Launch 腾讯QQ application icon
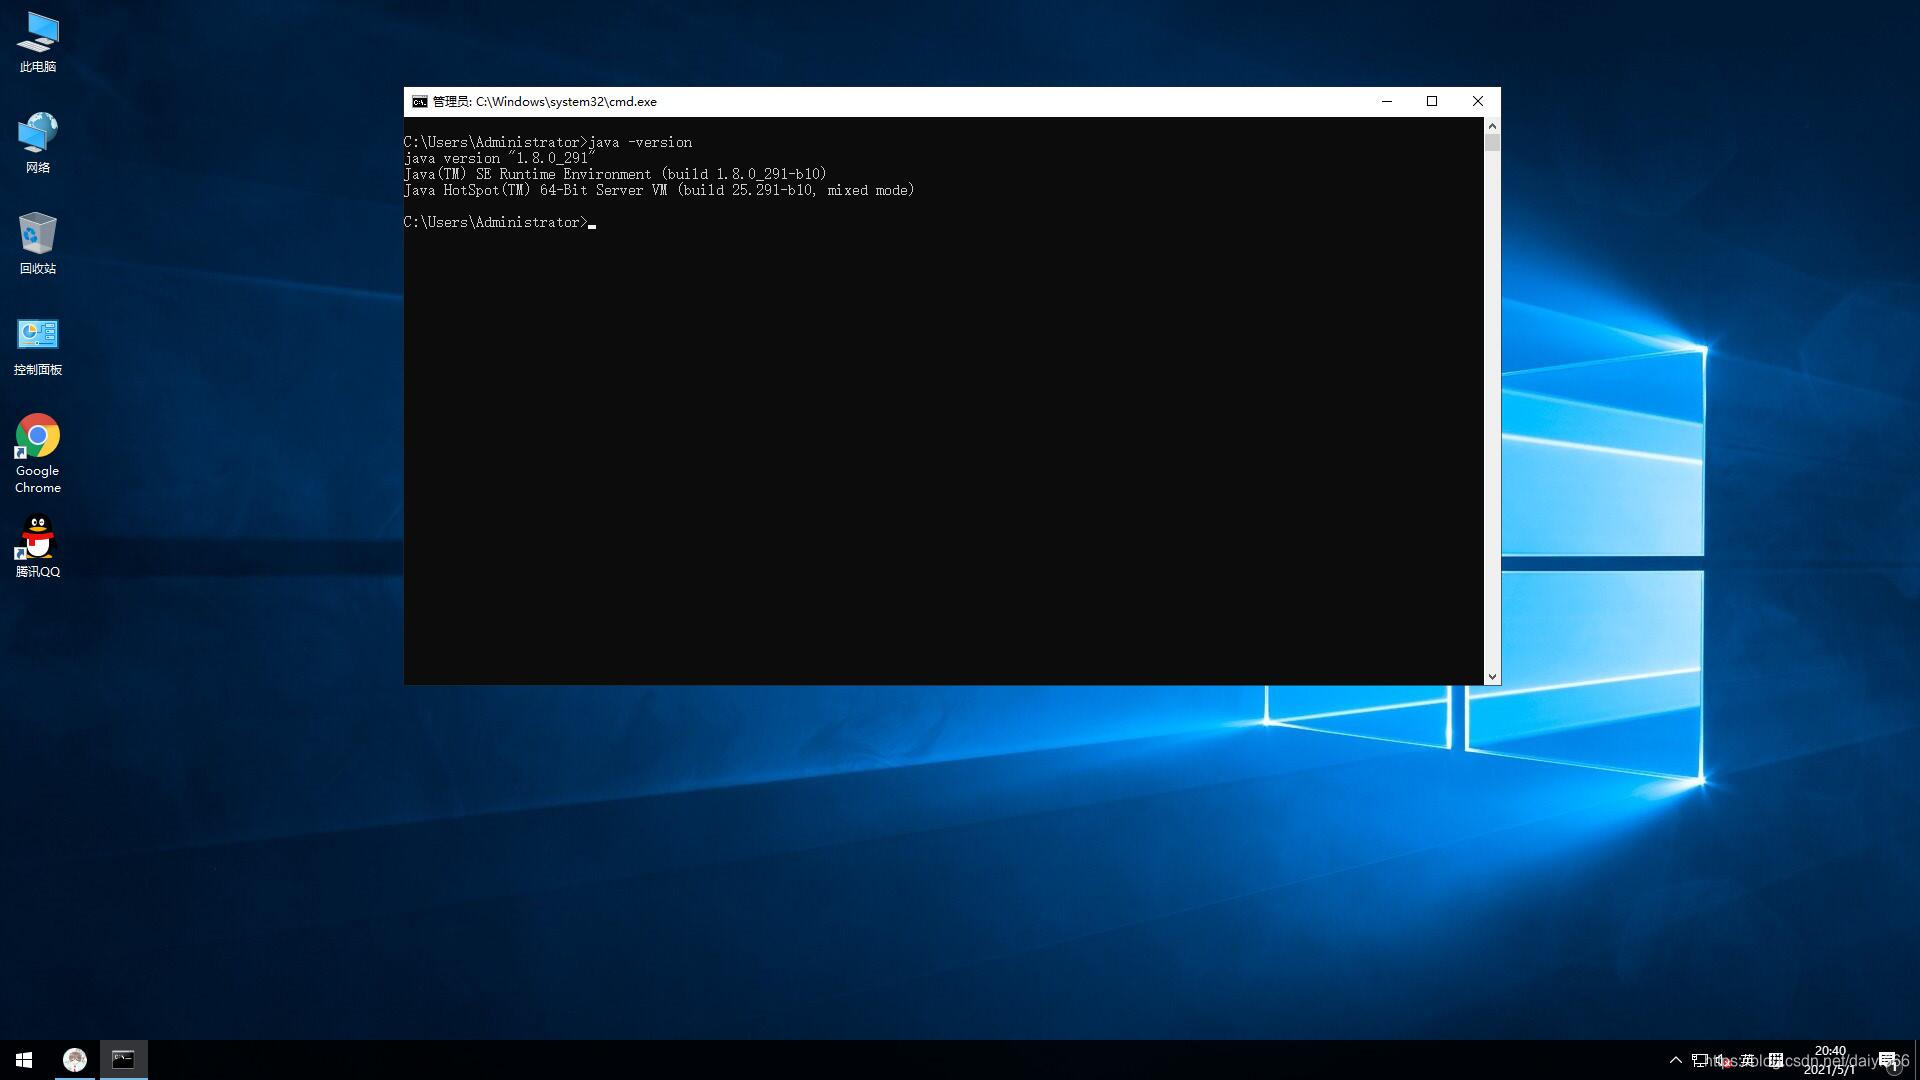1920x1080 pixels. coord(37,545)
